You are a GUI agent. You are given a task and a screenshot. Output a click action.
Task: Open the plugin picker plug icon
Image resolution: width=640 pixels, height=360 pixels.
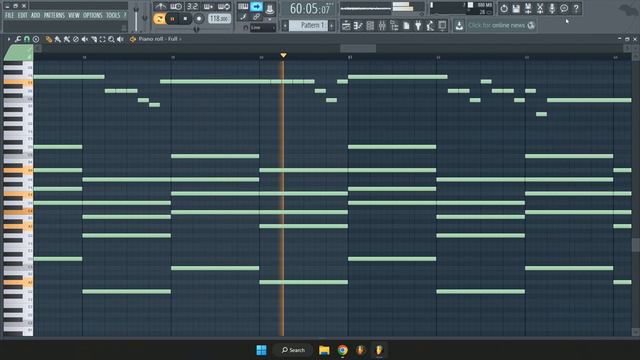click(x=418, y=26)
